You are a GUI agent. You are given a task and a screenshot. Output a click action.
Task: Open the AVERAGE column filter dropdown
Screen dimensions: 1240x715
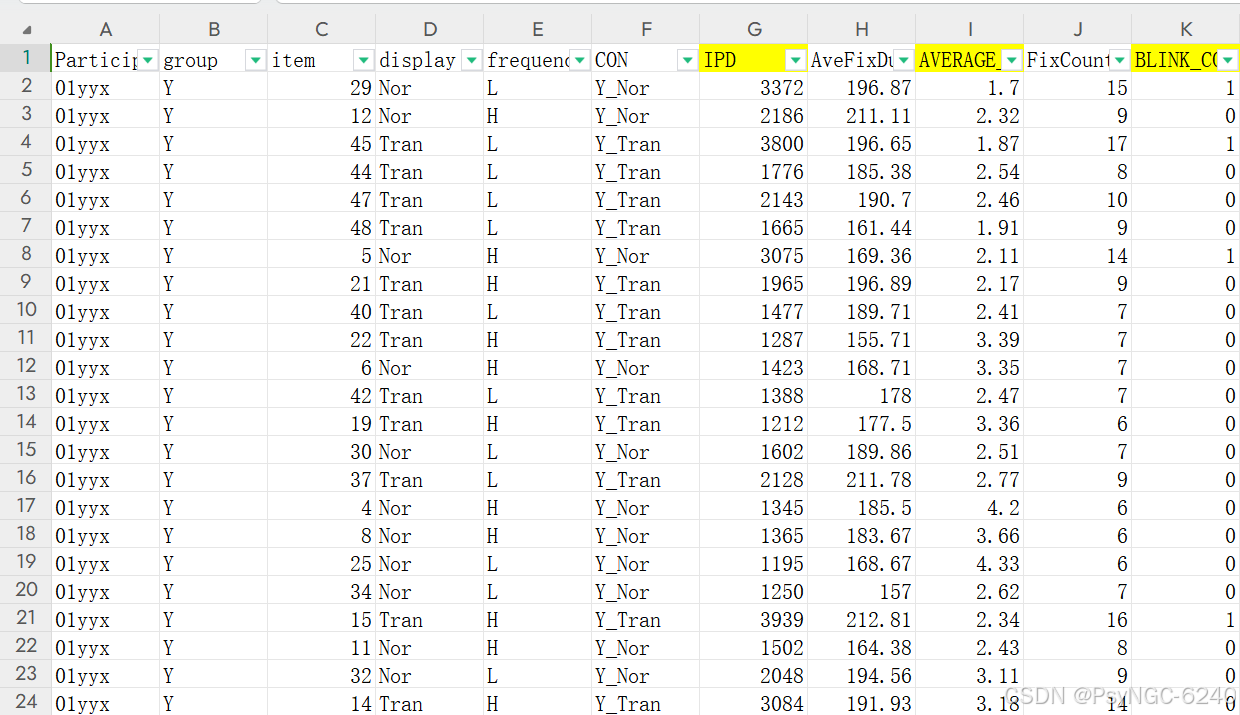click(x=1011, y=59)
